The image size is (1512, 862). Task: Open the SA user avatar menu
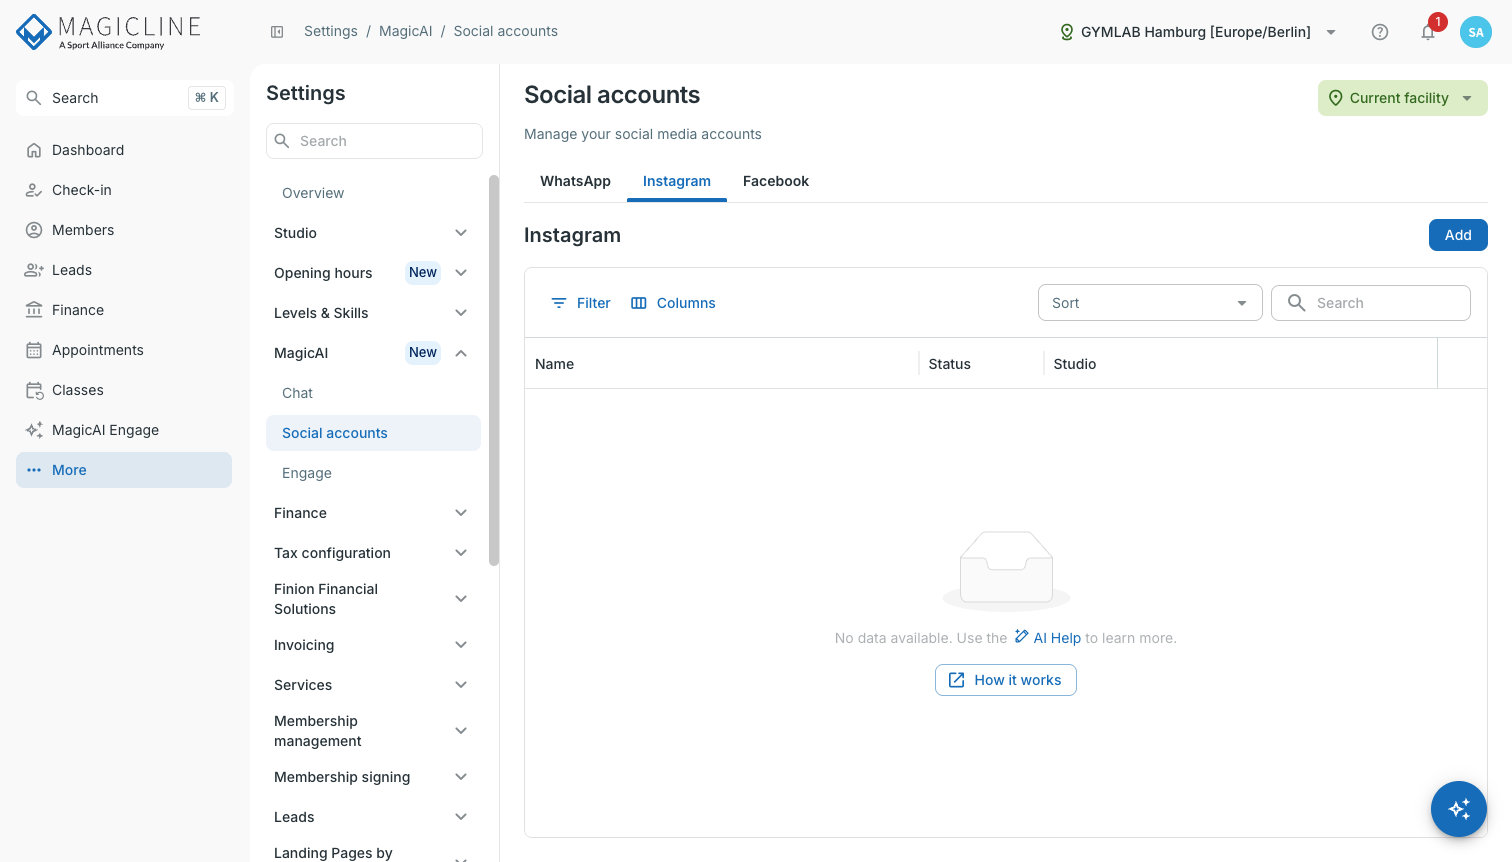[x=1476, y=32]
